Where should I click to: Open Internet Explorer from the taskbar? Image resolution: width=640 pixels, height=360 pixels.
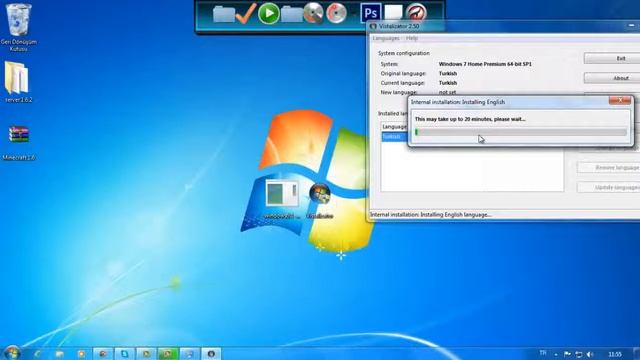(x=38, y=354)
